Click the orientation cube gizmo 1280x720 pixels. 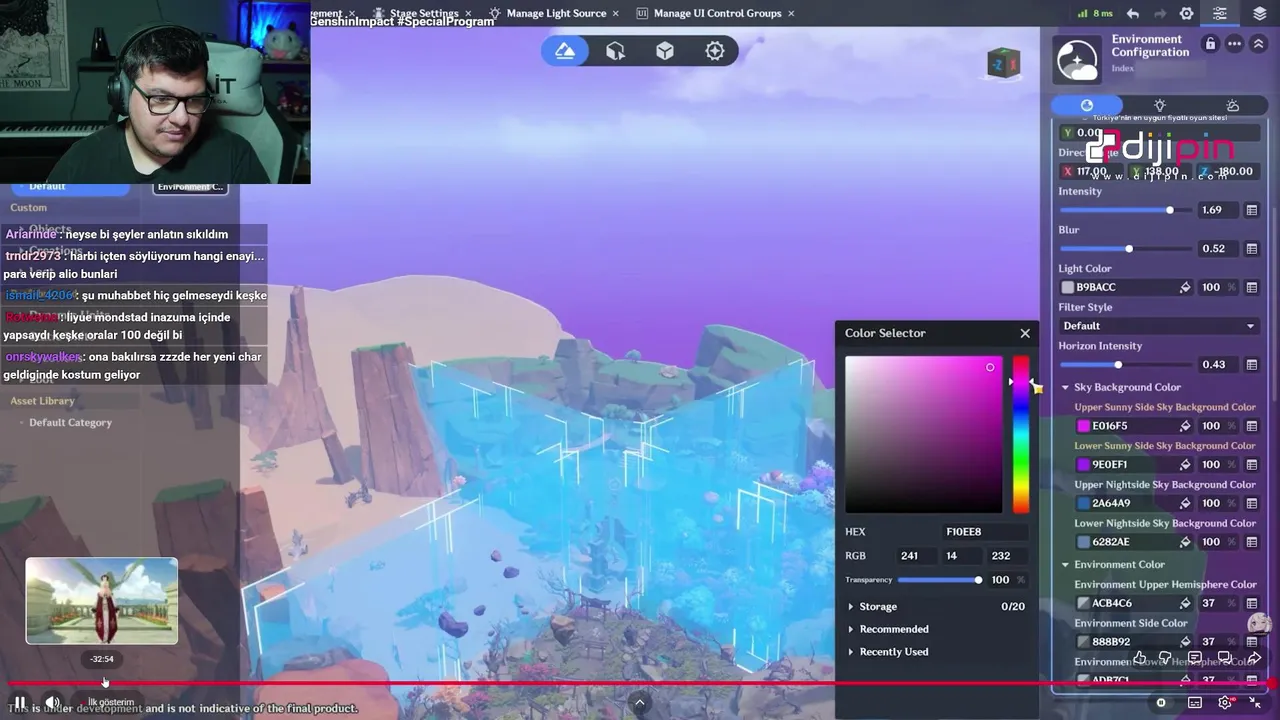(1003, 64)
